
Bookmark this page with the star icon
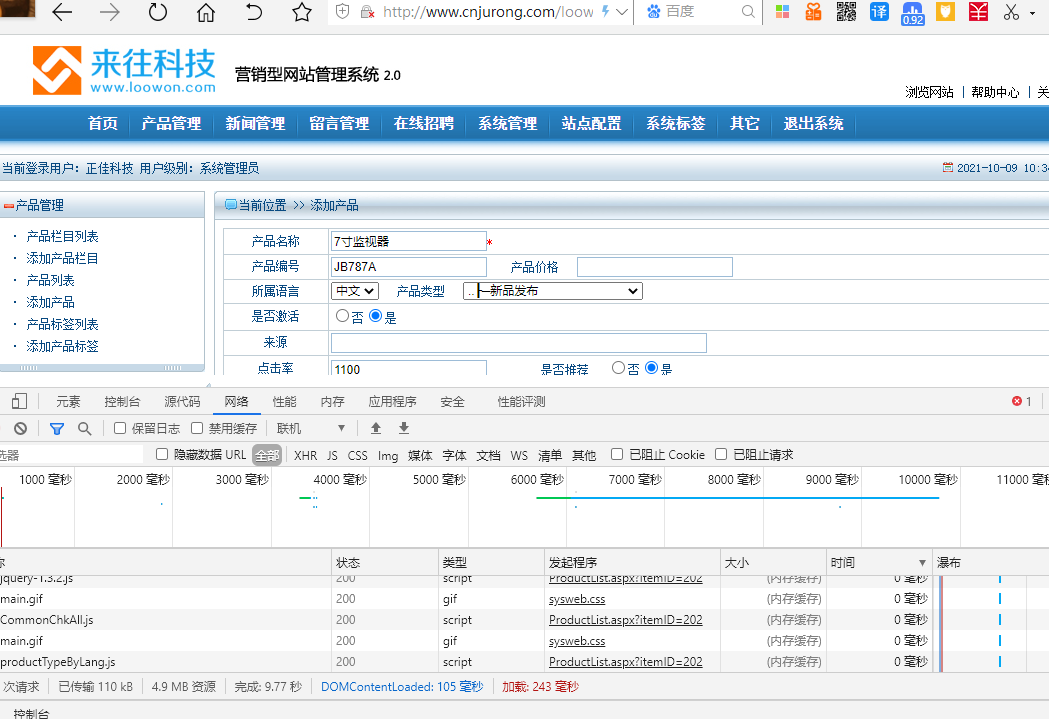click(x=302, y=12)
